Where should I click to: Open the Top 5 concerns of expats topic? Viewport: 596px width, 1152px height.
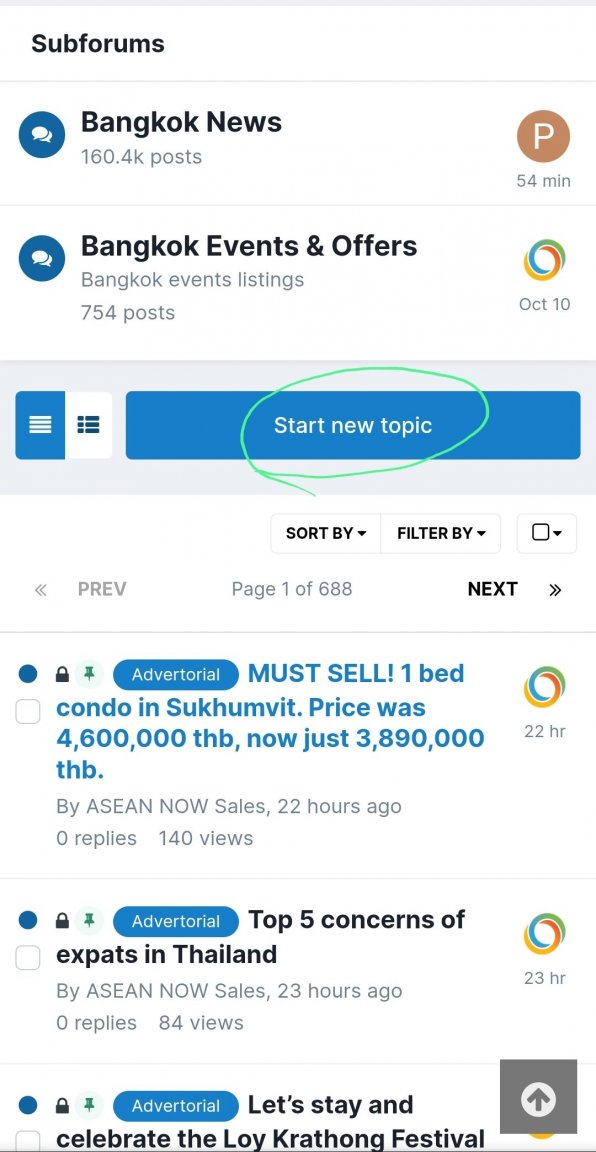tap(261, 937)
